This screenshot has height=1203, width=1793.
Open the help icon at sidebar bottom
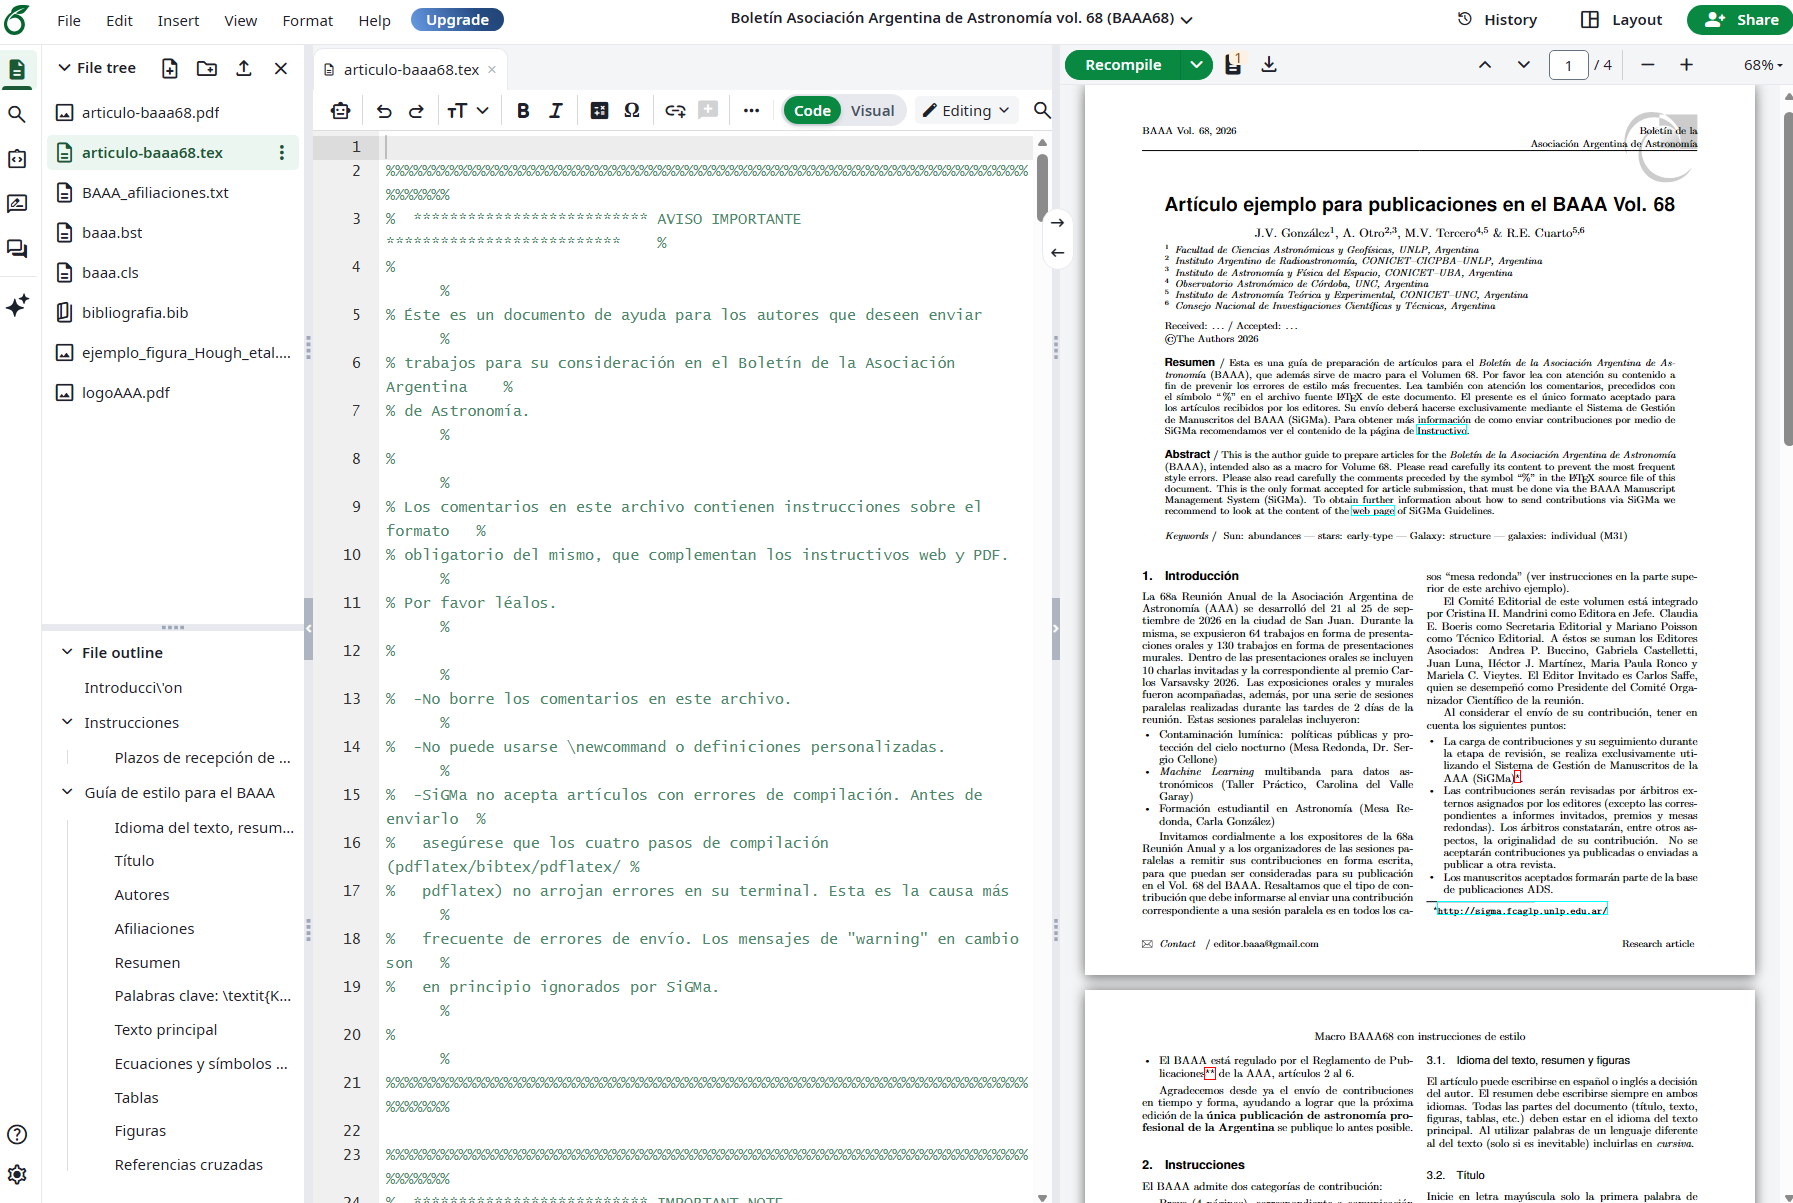pyautogui.click(x=17, y=1134)
